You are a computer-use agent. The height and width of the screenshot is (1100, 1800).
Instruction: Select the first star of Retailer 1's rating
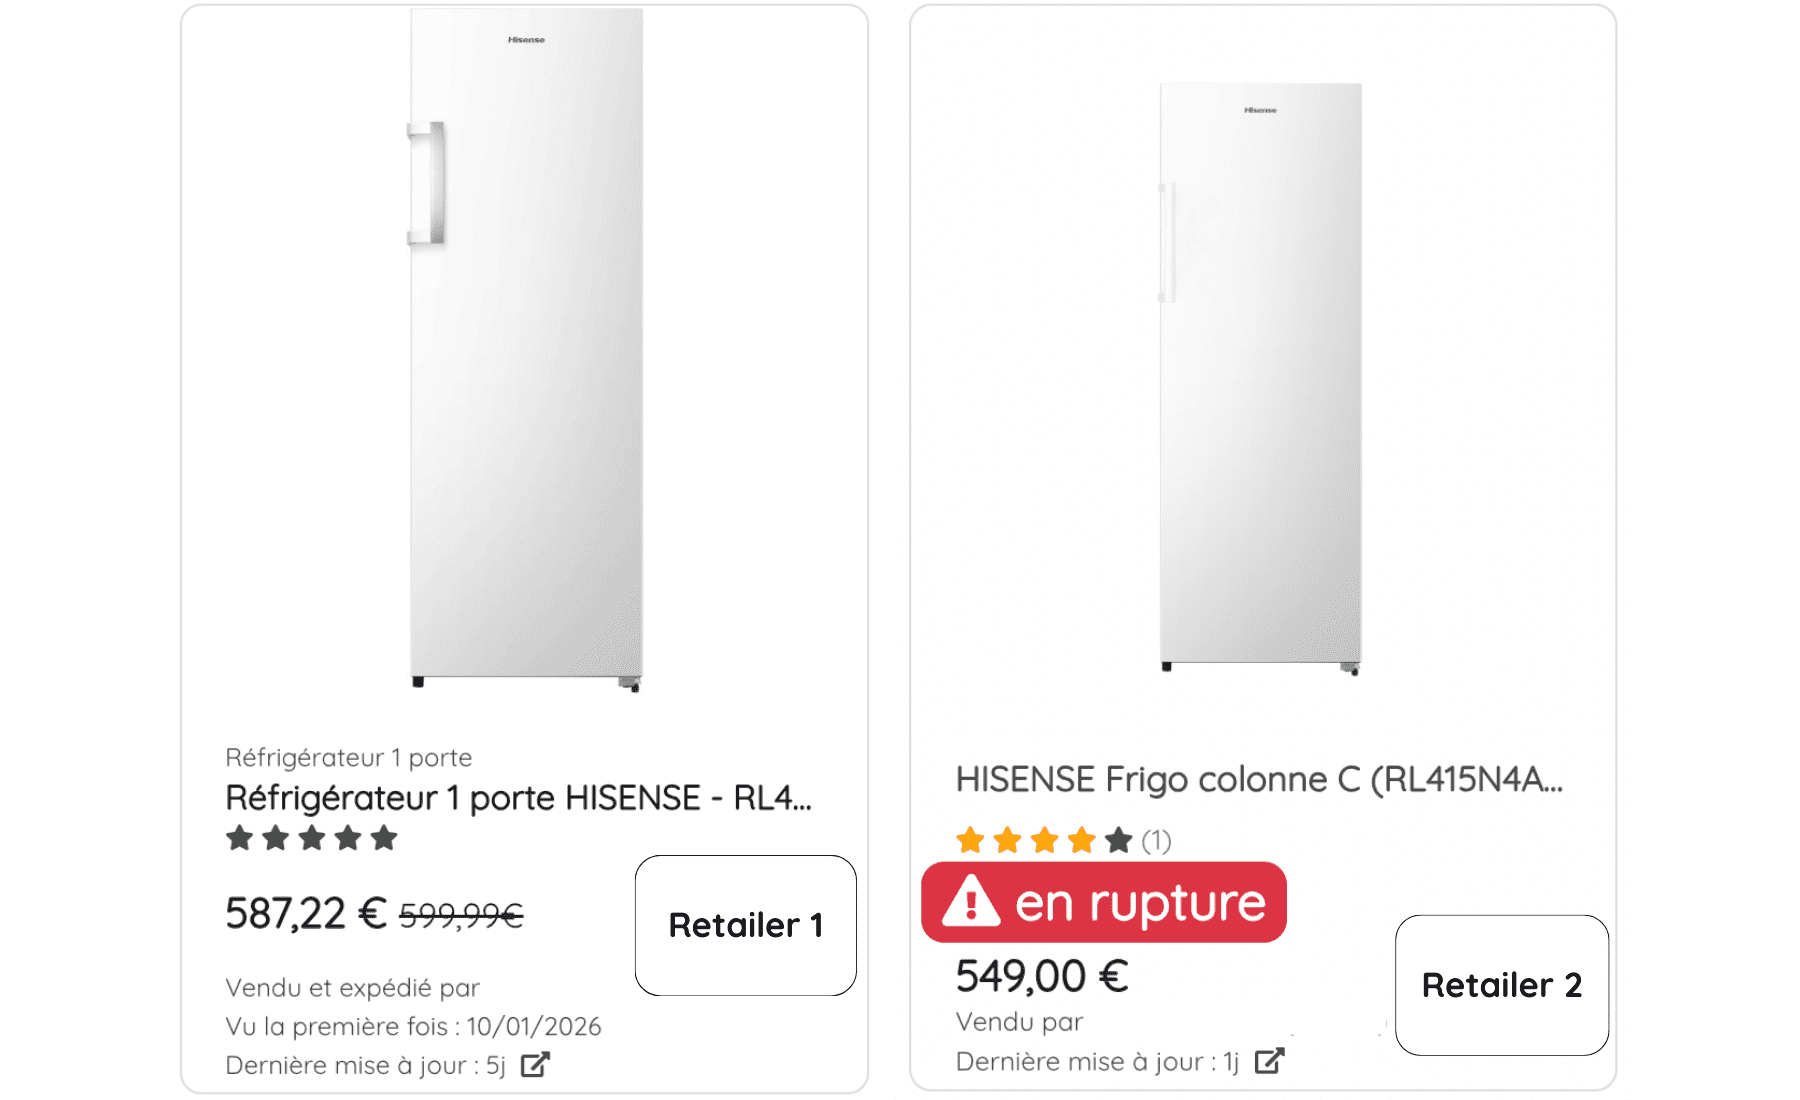tap(240, 838)
